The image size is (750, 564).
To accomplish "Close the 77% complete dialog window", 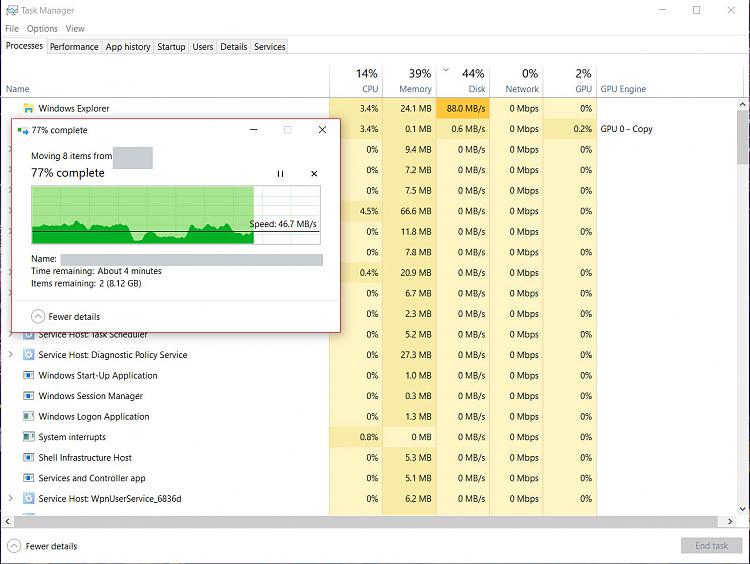I will click(322, 130).
